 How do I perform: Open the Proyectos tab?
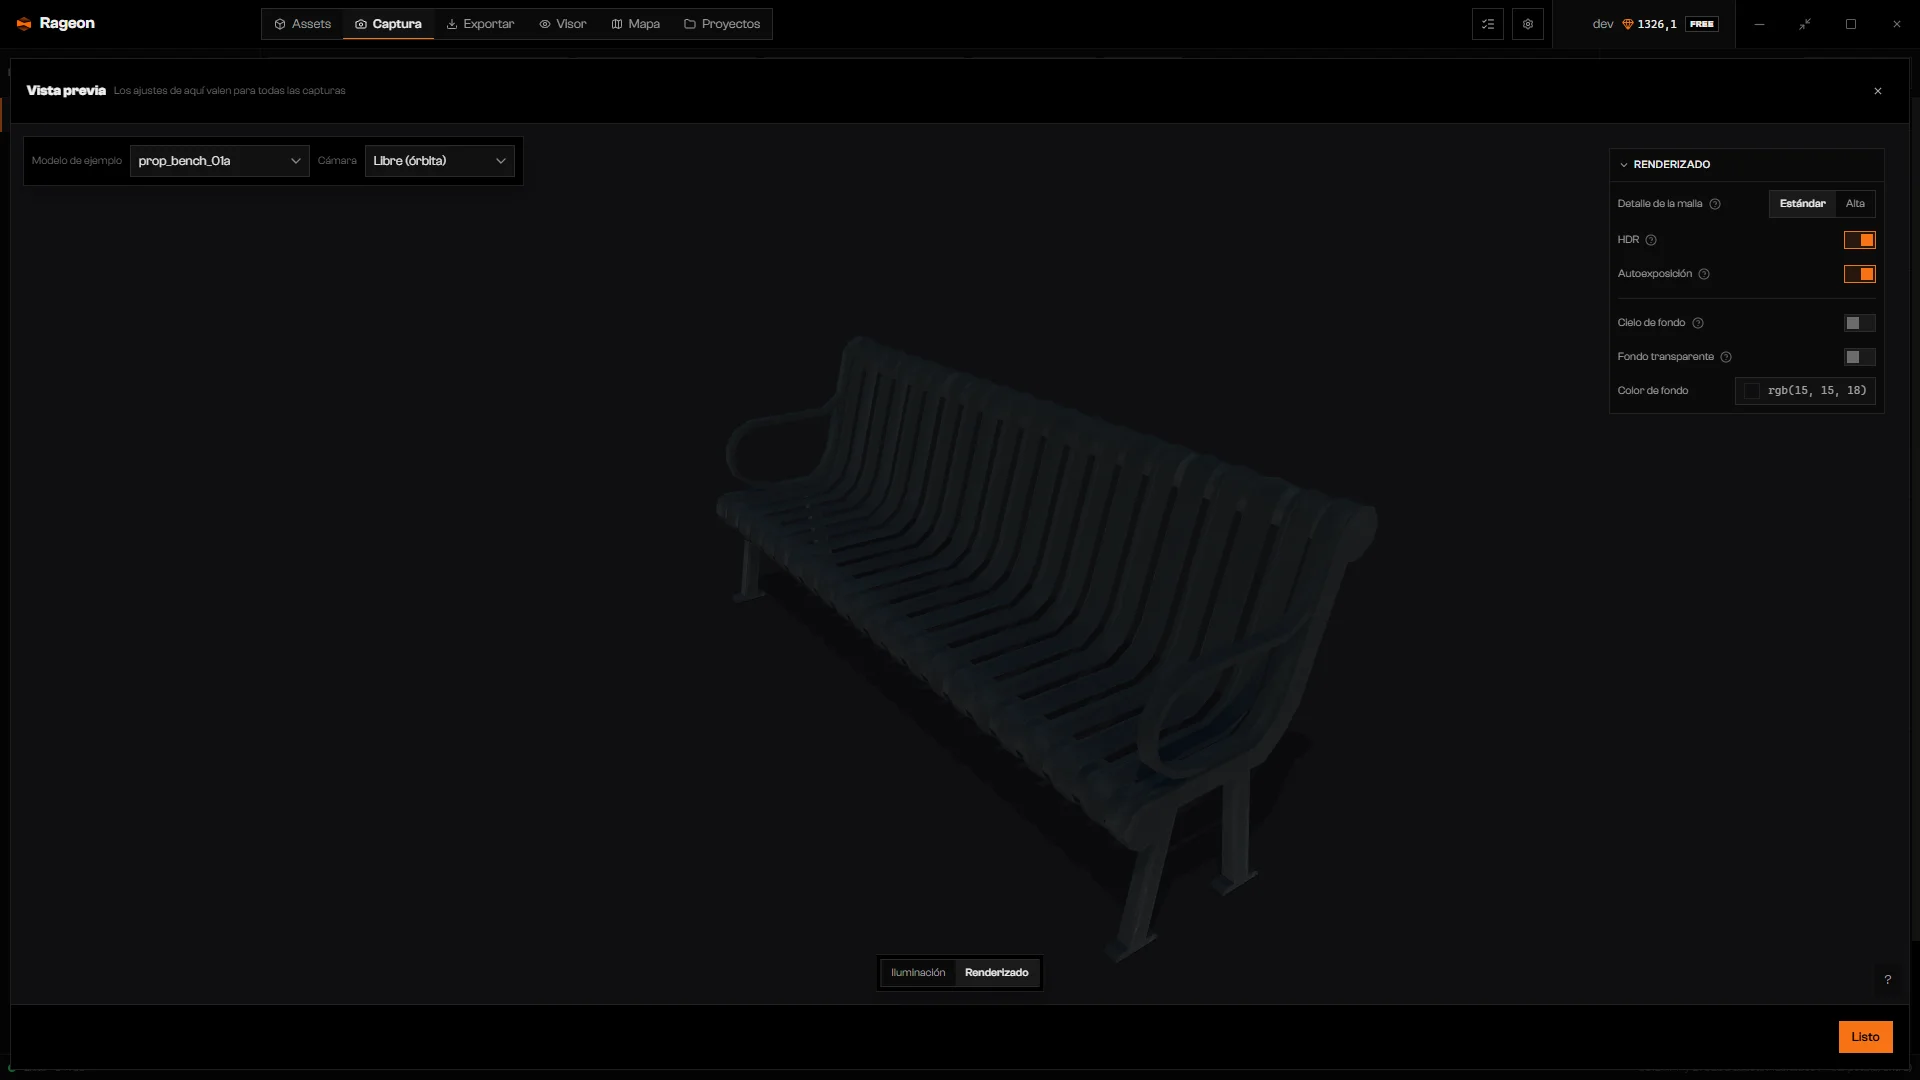point(722,24)
